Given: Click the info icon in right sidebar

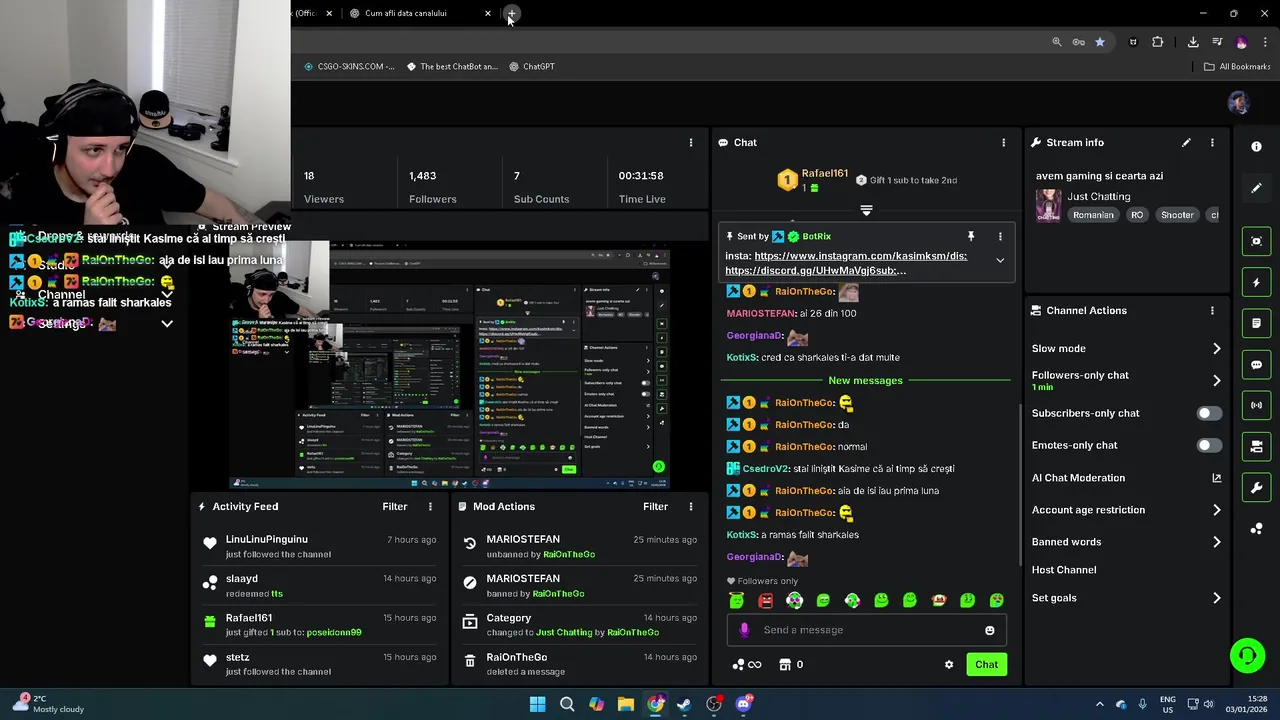Looking at the screenshot, I should [1257, 146].
